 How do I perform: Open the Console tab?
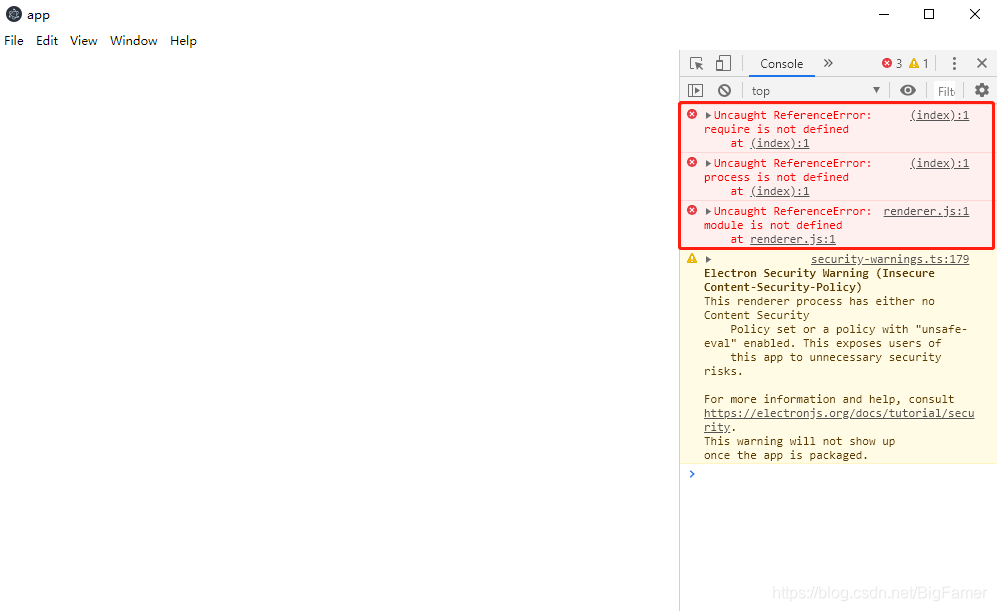point(781,64)
